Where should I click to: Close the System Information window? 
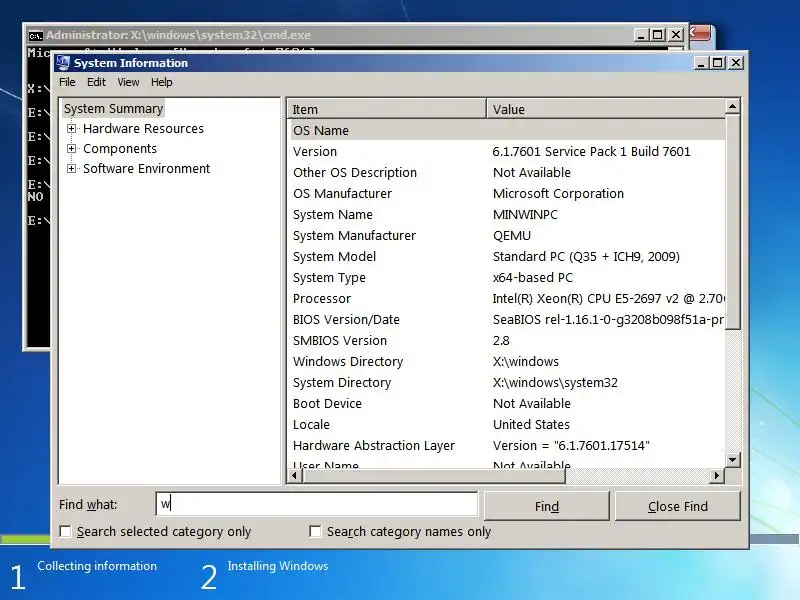pos(736,63)
